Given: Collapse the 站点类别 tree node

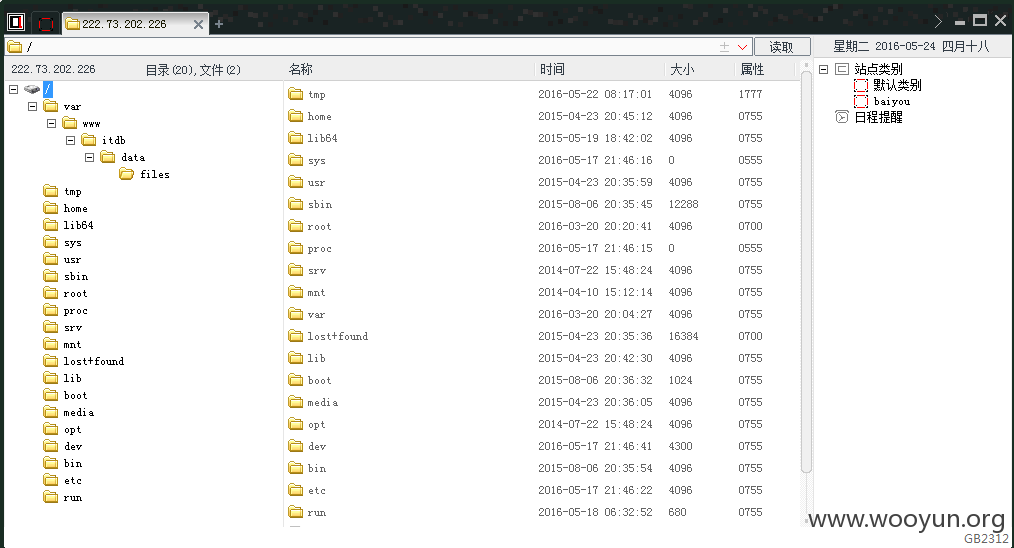Looking at the screenshot, I should point(823,69).
